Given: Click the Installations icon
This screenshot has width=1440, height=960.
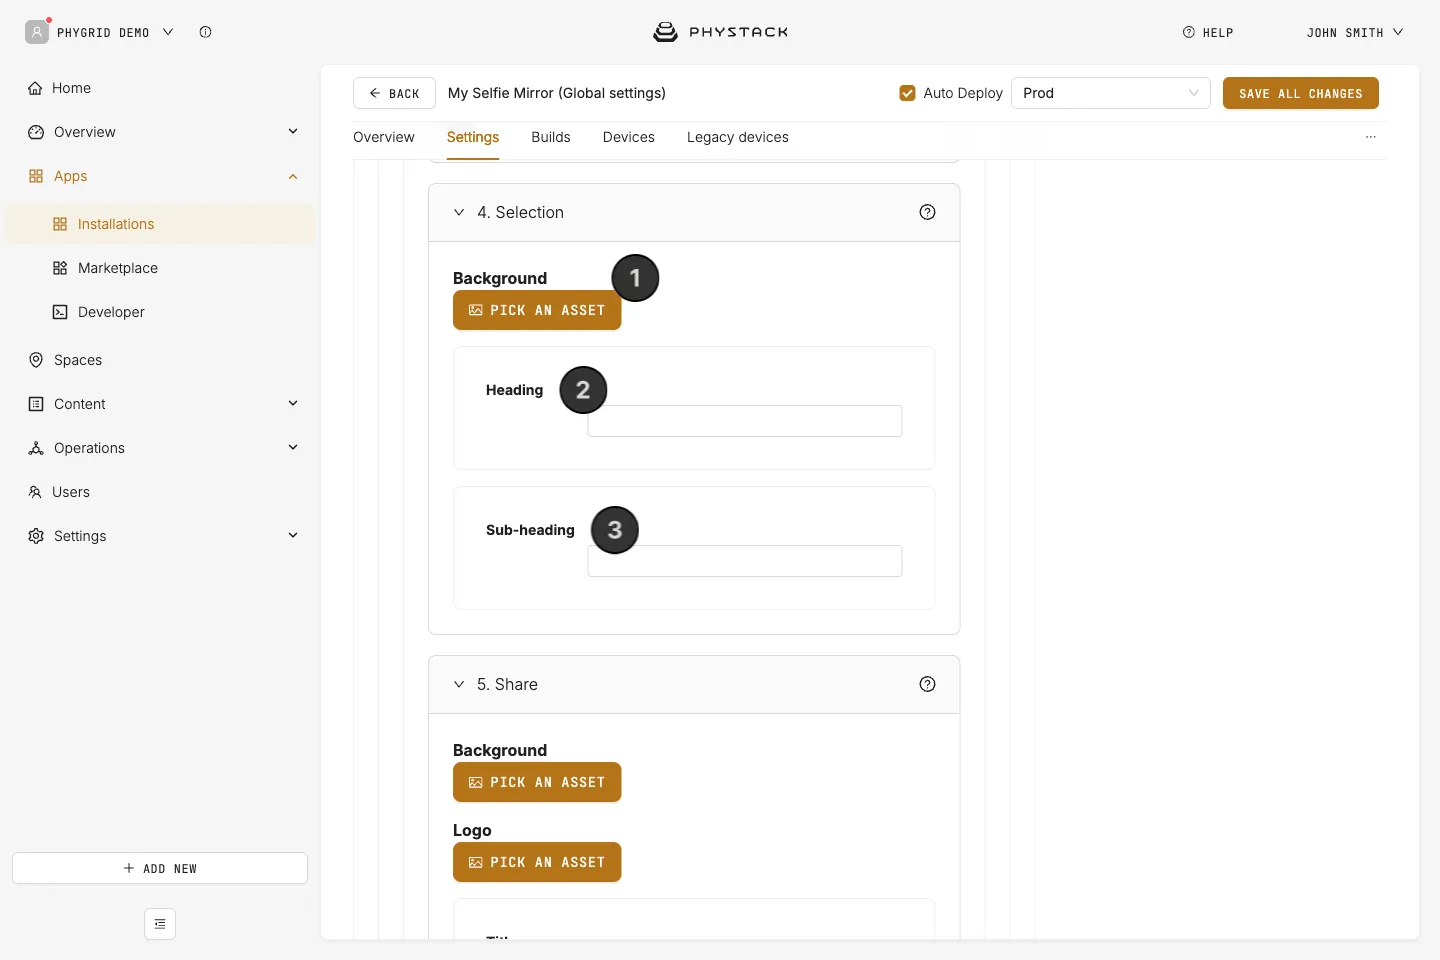Looking at the screenshot, I should tap(60, 224).
